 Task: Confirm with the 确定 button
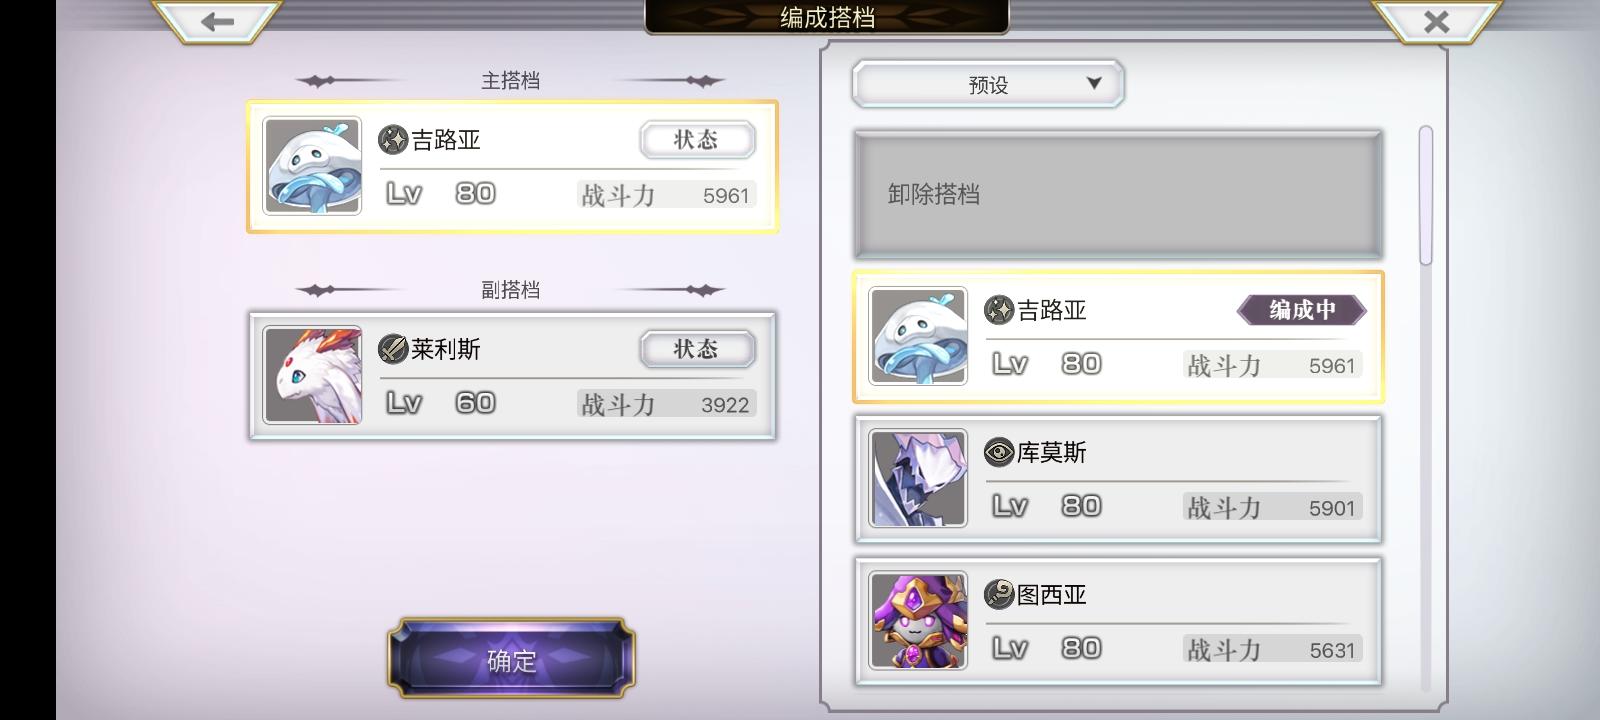[511, 658]
